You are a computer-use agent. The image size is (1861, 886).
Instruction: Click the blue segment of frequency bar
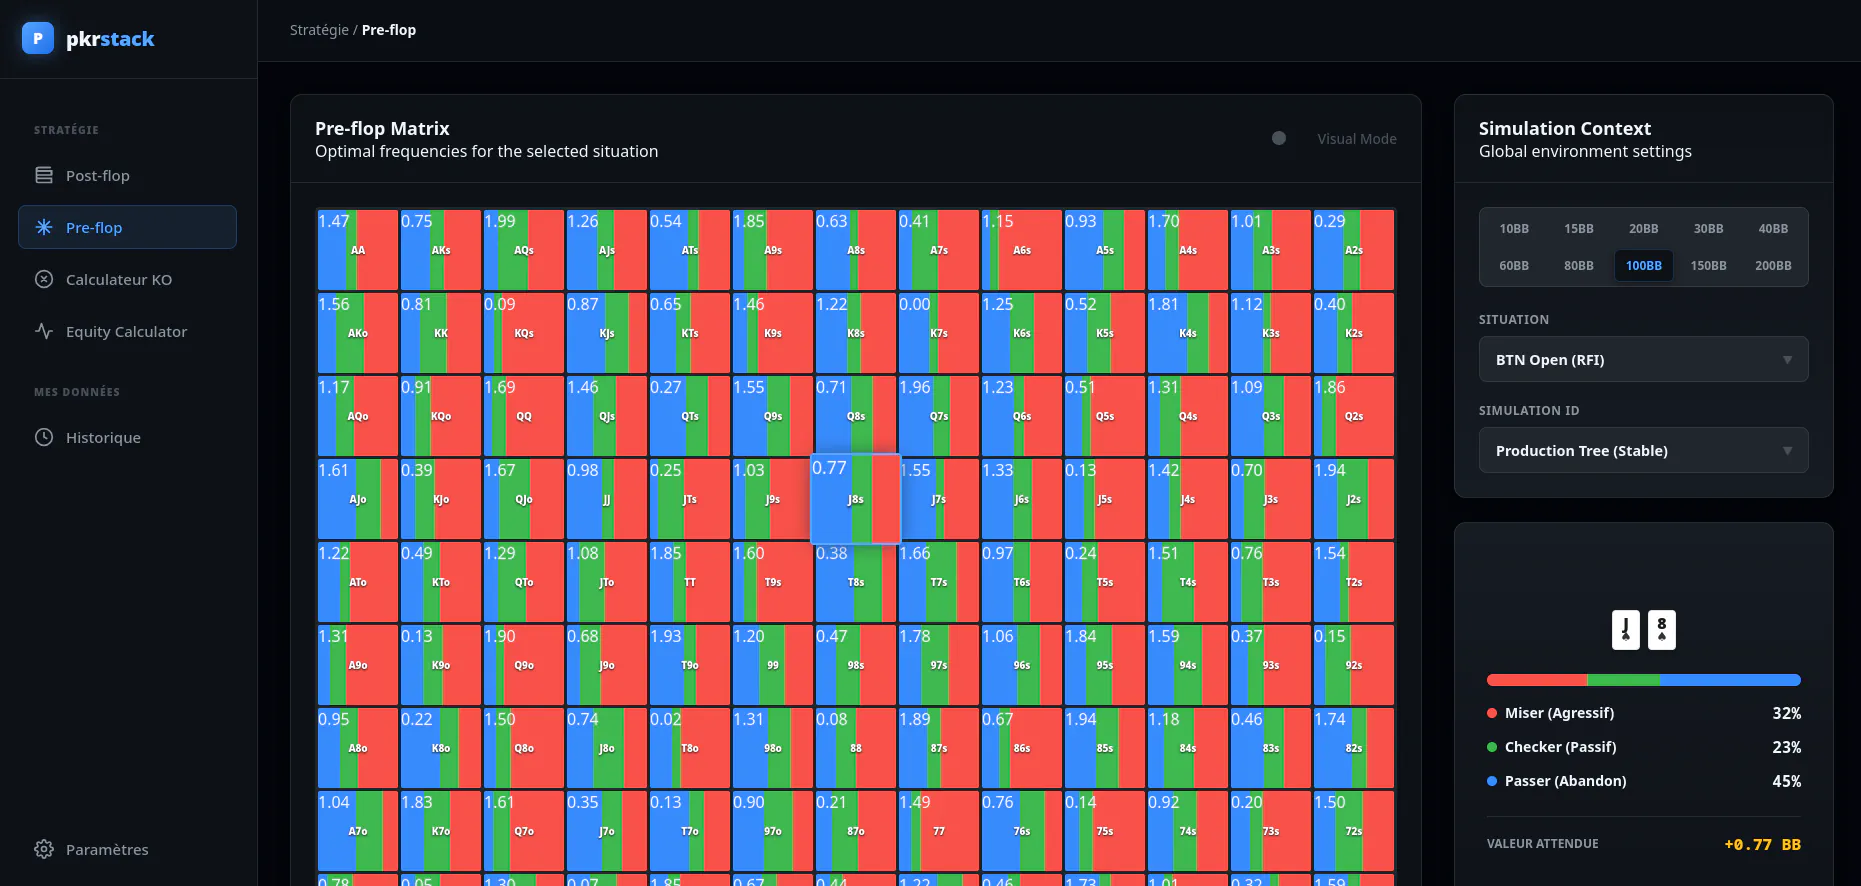click(1730, 680)
